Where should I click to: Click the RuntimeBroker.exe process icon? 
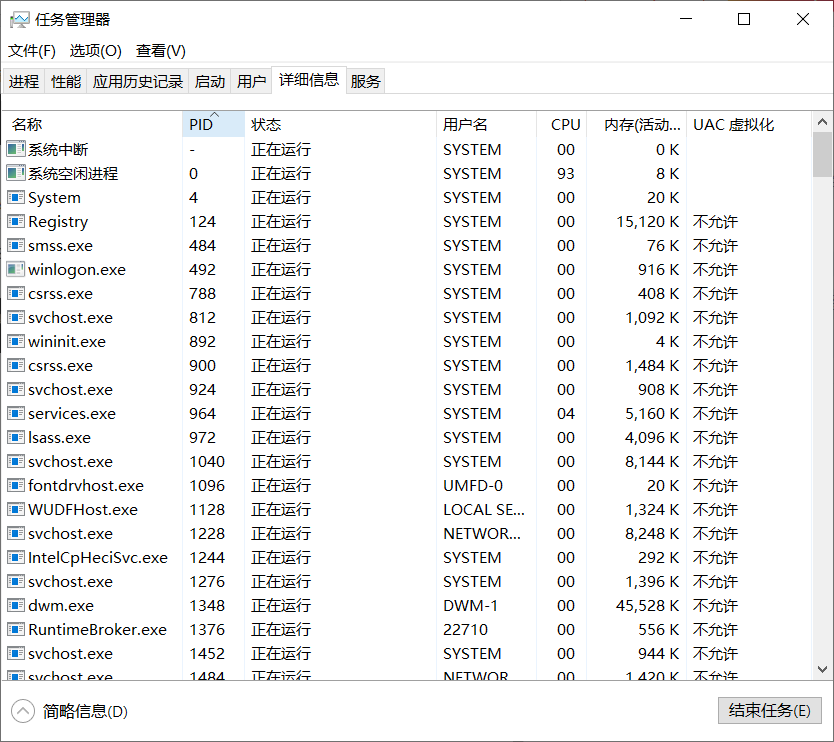[14, 629]
